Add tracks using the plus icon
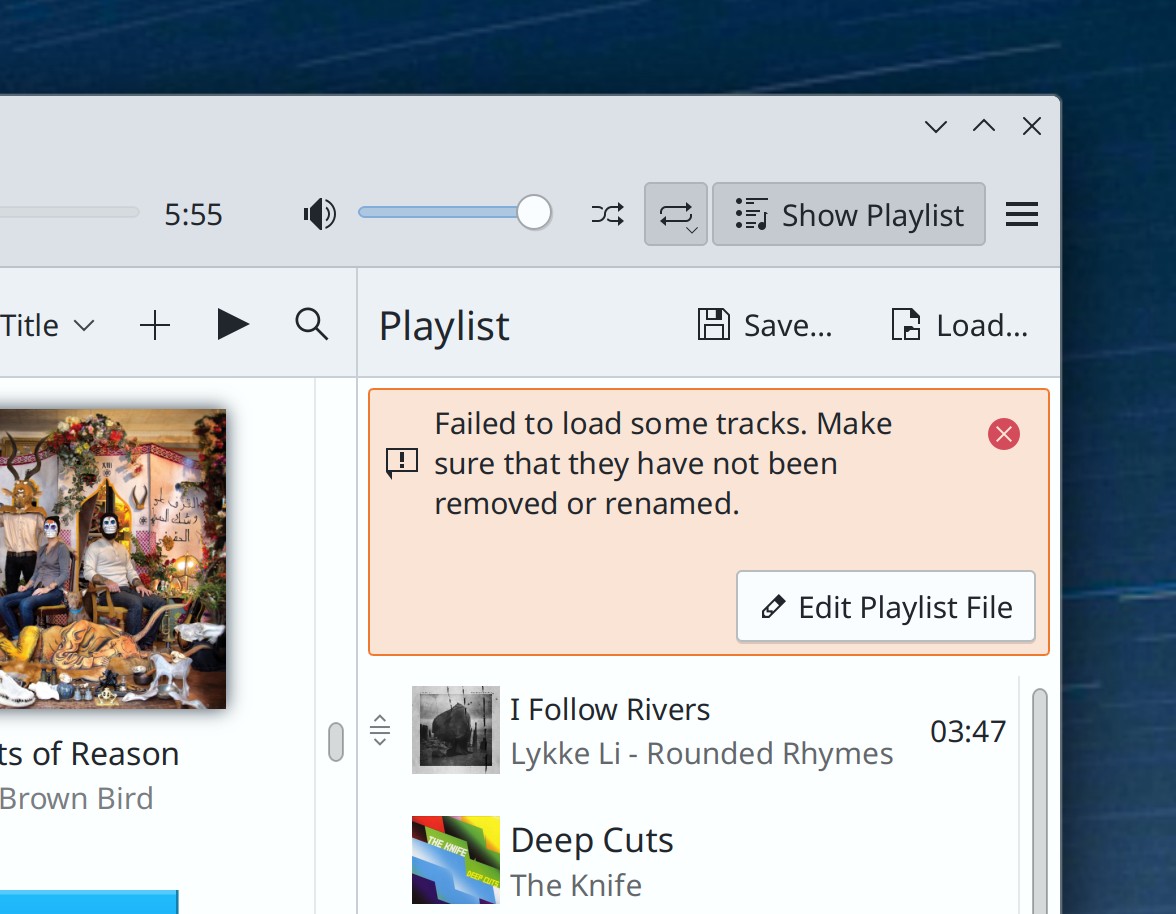The height and width of the screenshot is (914, 1176). pyautogui.click(x=155, y=324)
